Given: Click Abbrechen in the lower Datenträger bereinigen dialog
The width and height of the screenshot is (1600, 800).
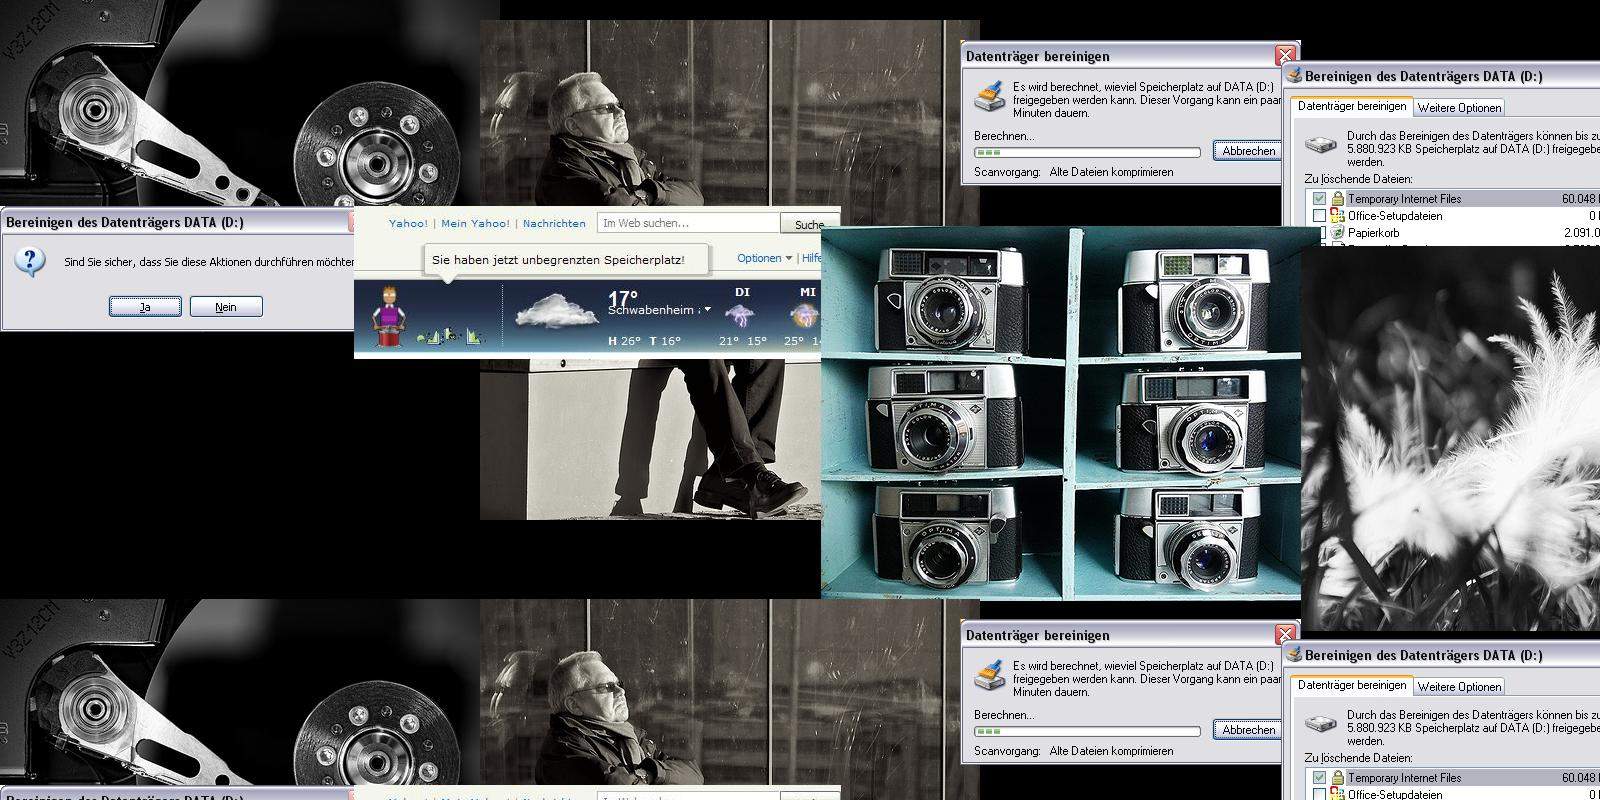Looking at the screenshot, I should pos(1249,730).
